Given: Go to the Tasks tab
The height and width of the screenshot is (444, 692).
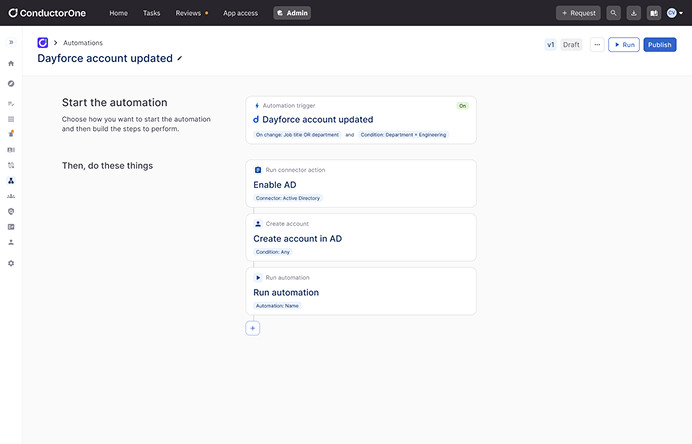Looking at the screenshot, I should 151,13.
